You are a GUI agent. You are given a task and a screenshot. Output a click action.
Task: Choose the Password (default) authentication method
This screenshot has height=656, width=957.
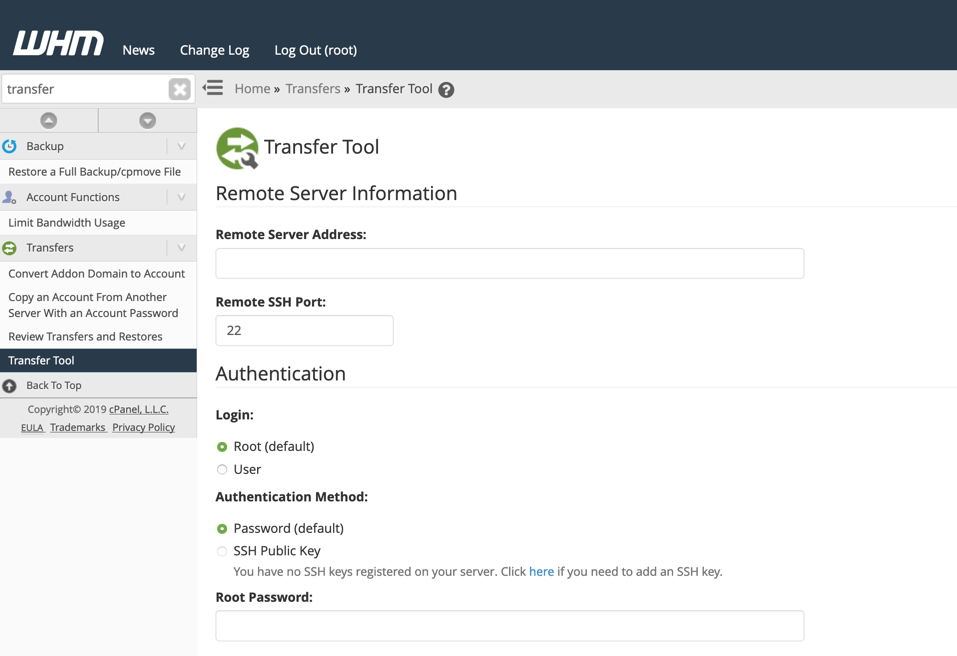point(222,529)
